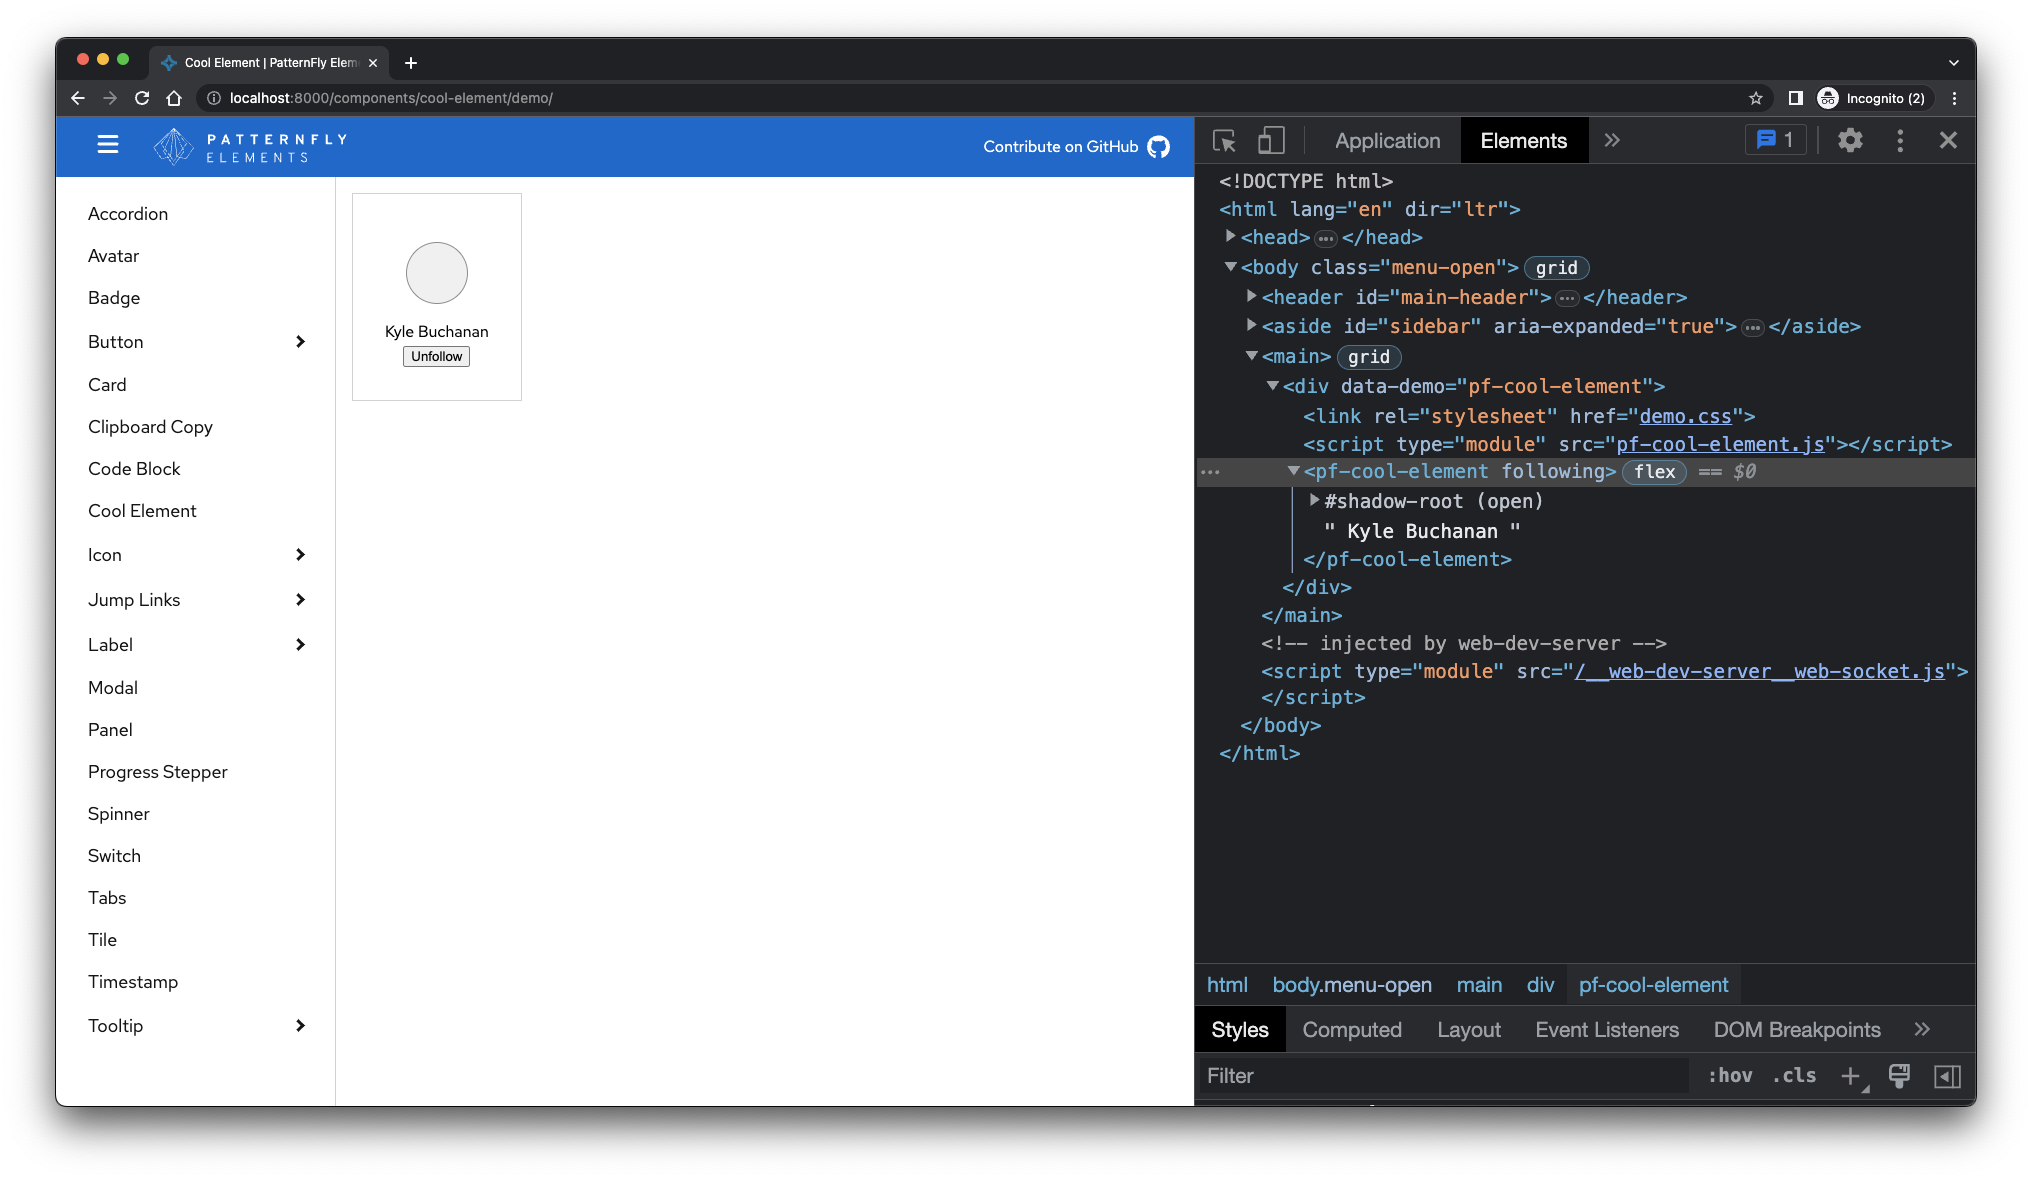
Task: Enable the :hov pseudo-class toggle
Action: point(1729,1076)
